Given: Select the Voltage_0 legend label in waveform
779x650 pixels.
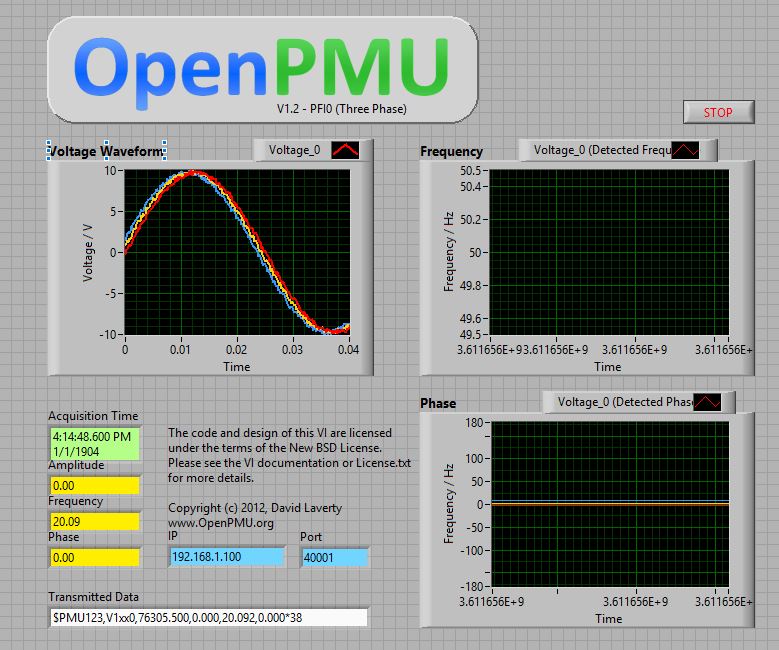Looking at the screenshot, I should point(295,150).
